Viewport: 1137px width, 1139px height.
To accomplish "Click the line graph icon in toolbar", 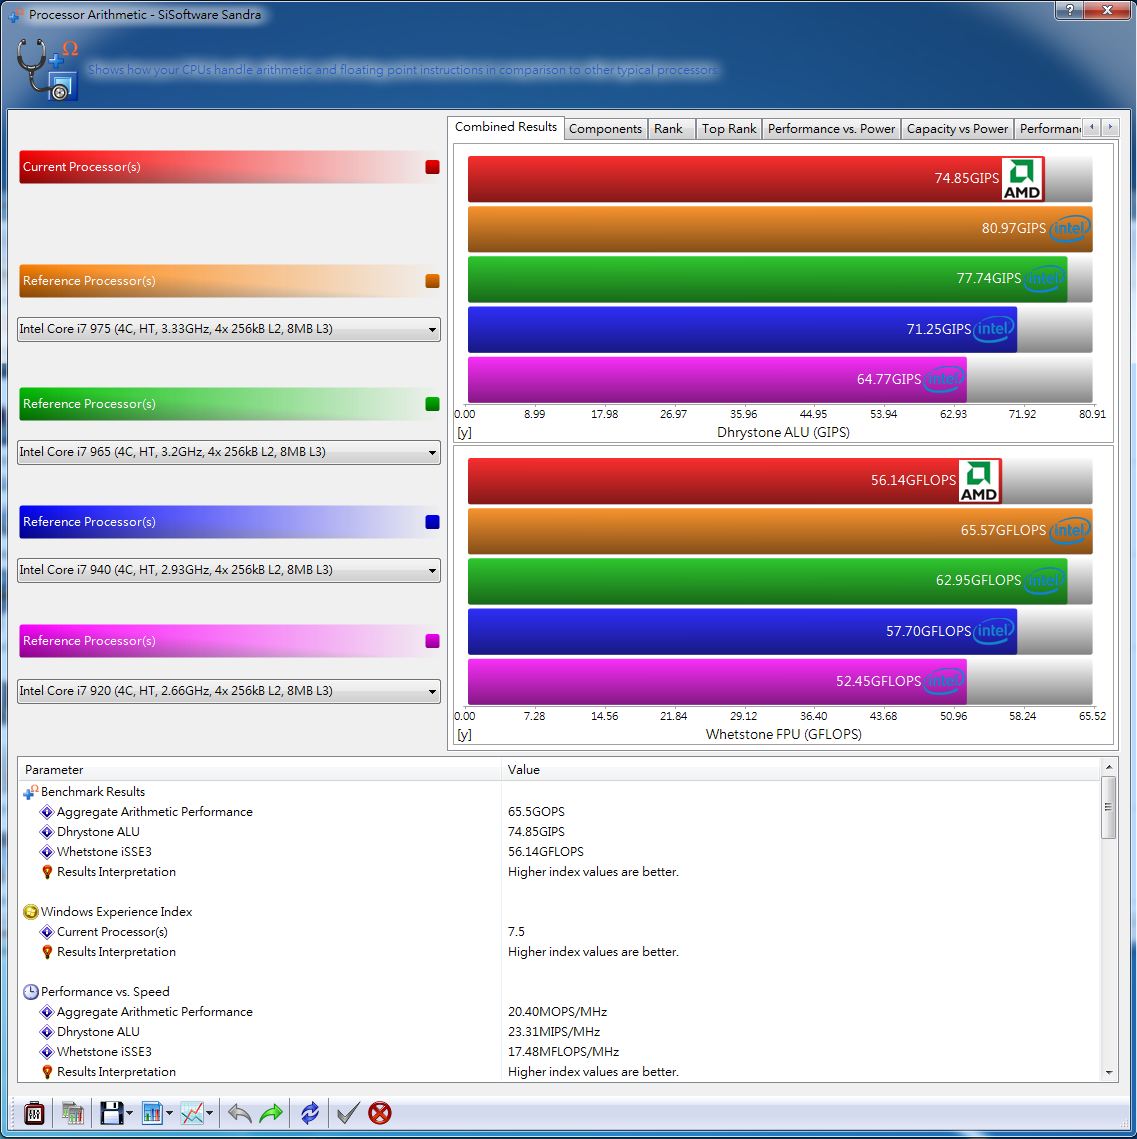I will coord(193,1112).
